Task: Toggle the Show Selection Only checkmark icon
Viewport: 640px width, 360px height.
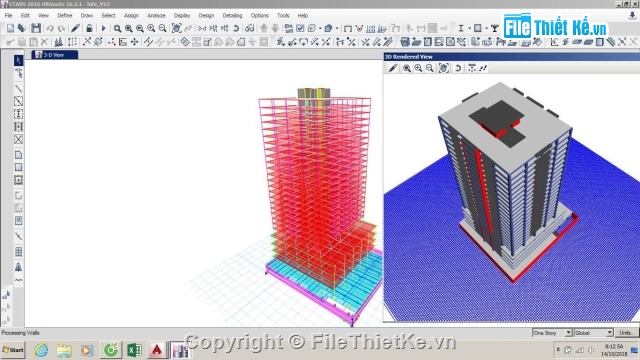Action: point(300,28)
